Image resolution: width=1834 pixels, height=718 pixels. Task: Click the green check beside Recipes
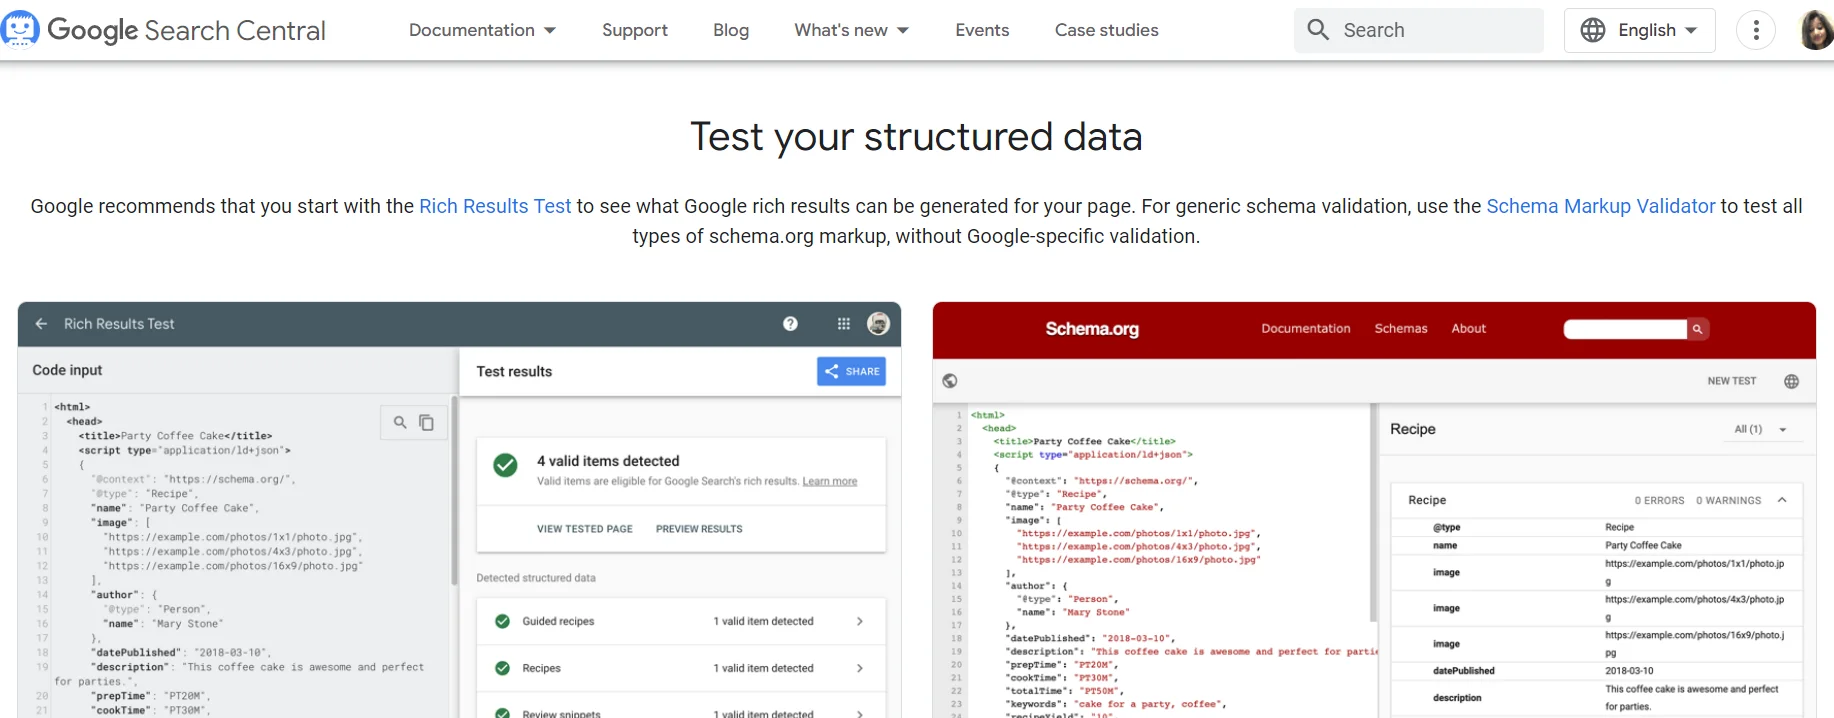click(502, 668)
